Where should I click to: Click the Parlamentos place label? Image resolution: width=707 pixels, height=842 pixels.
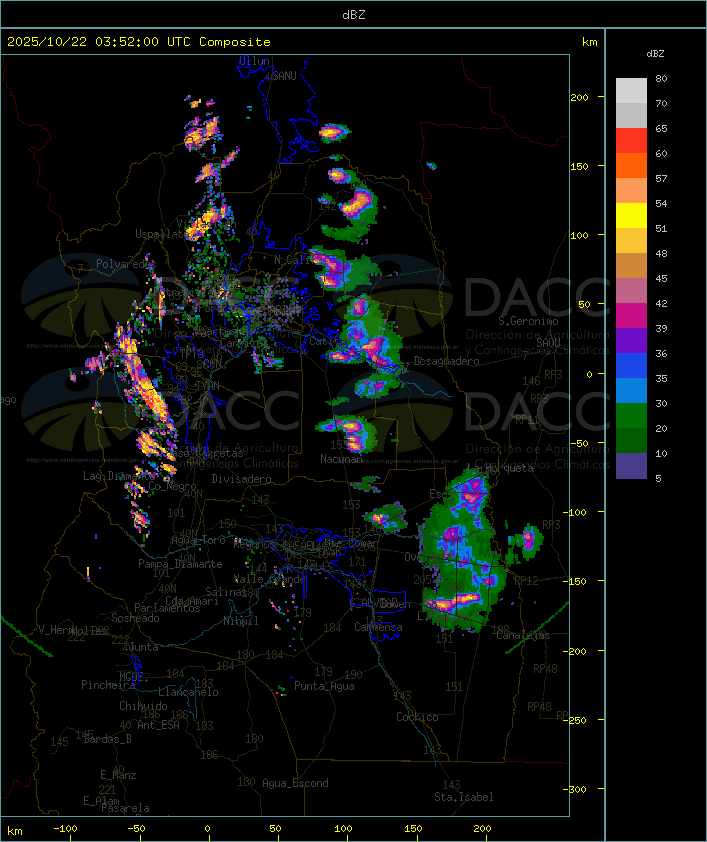coord(167,608)
